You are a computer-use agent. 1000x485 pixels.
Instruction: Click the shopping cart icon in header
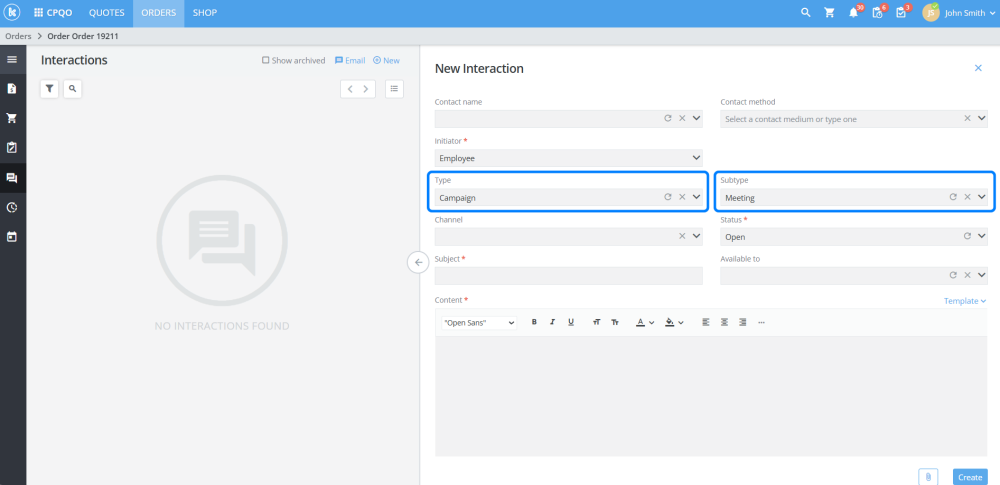coord(829,13)
